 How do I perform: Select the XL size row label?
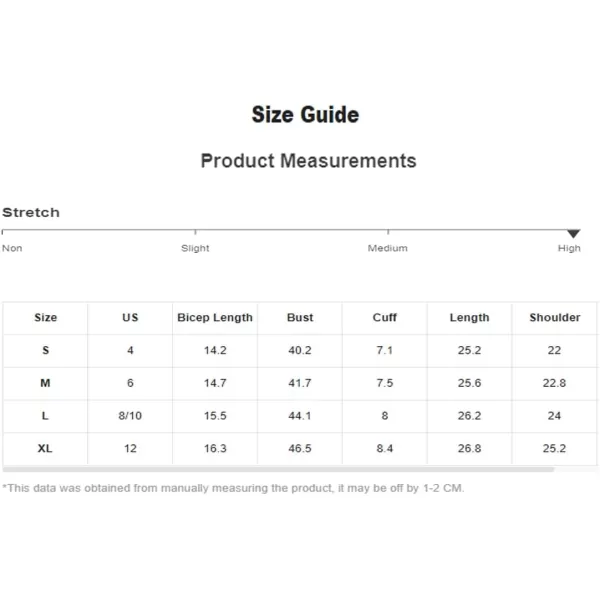click(45, 448)
